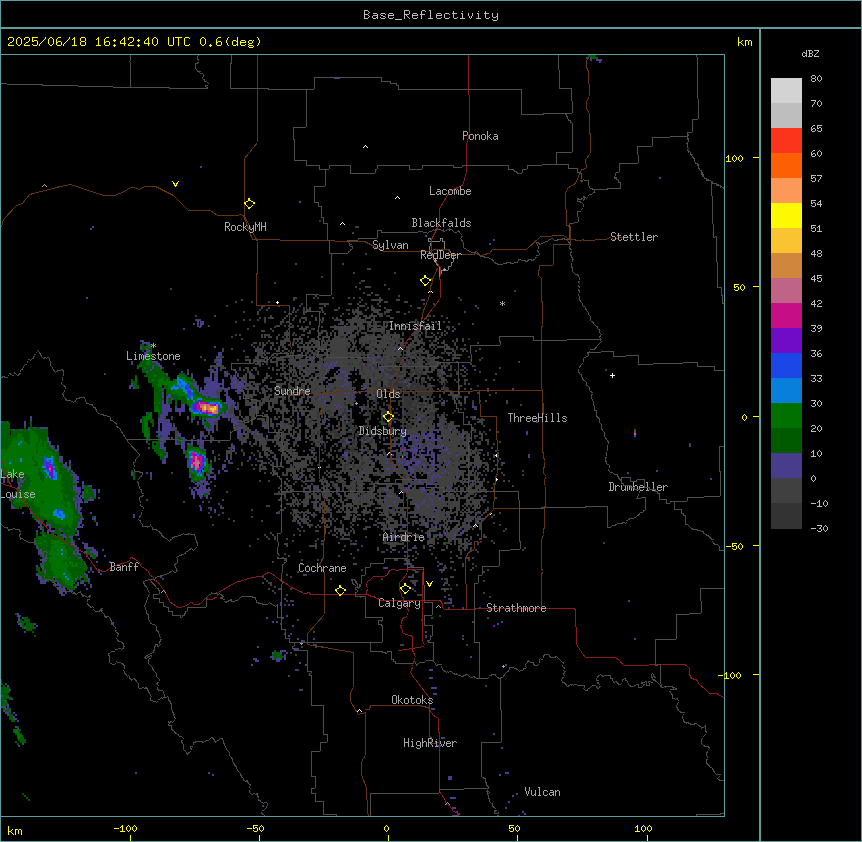Click the yellow diamond marker near RockyMH

pos(249,203)
